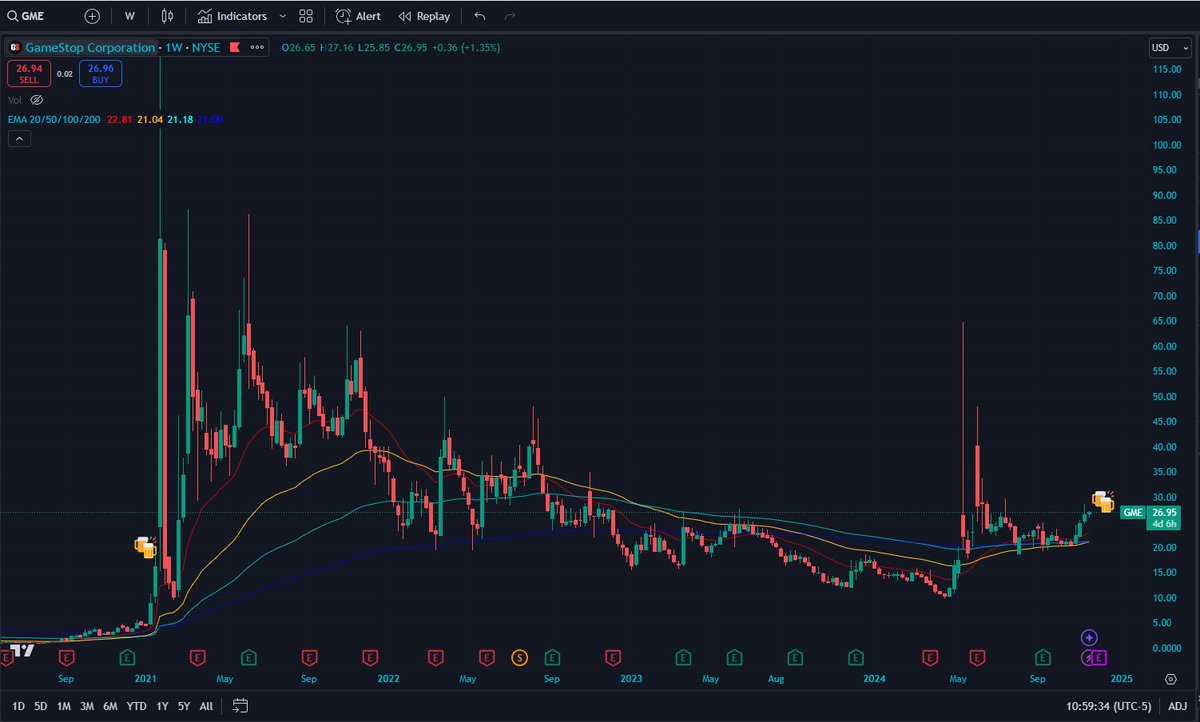Open the candlestick chart type menu

point(167,16)
